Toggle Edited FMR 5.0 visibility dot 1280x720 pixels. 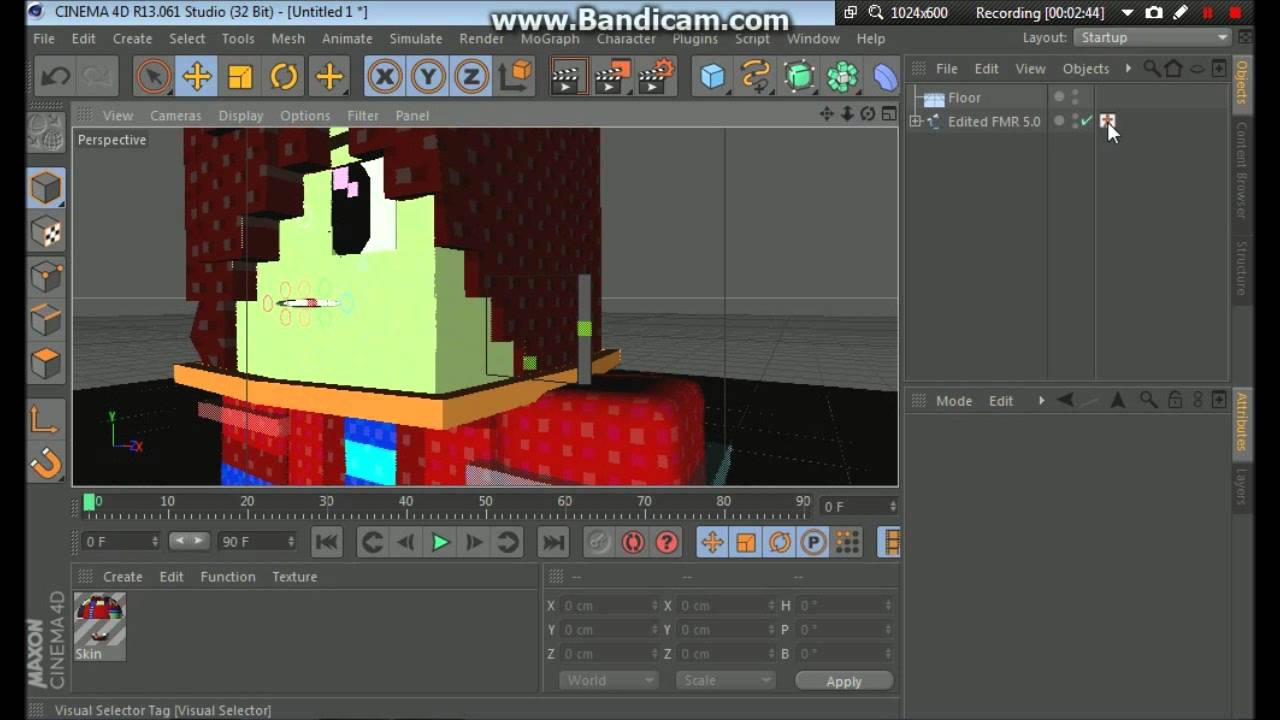(x=1059, y=120)
